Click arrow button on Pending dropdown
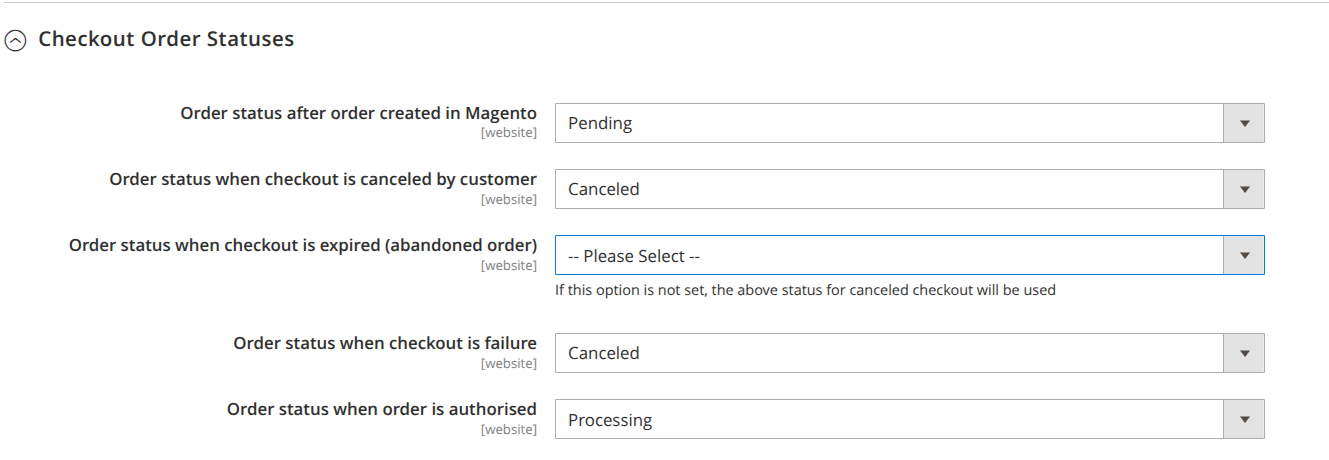1329x460 pixels. 1244,123
